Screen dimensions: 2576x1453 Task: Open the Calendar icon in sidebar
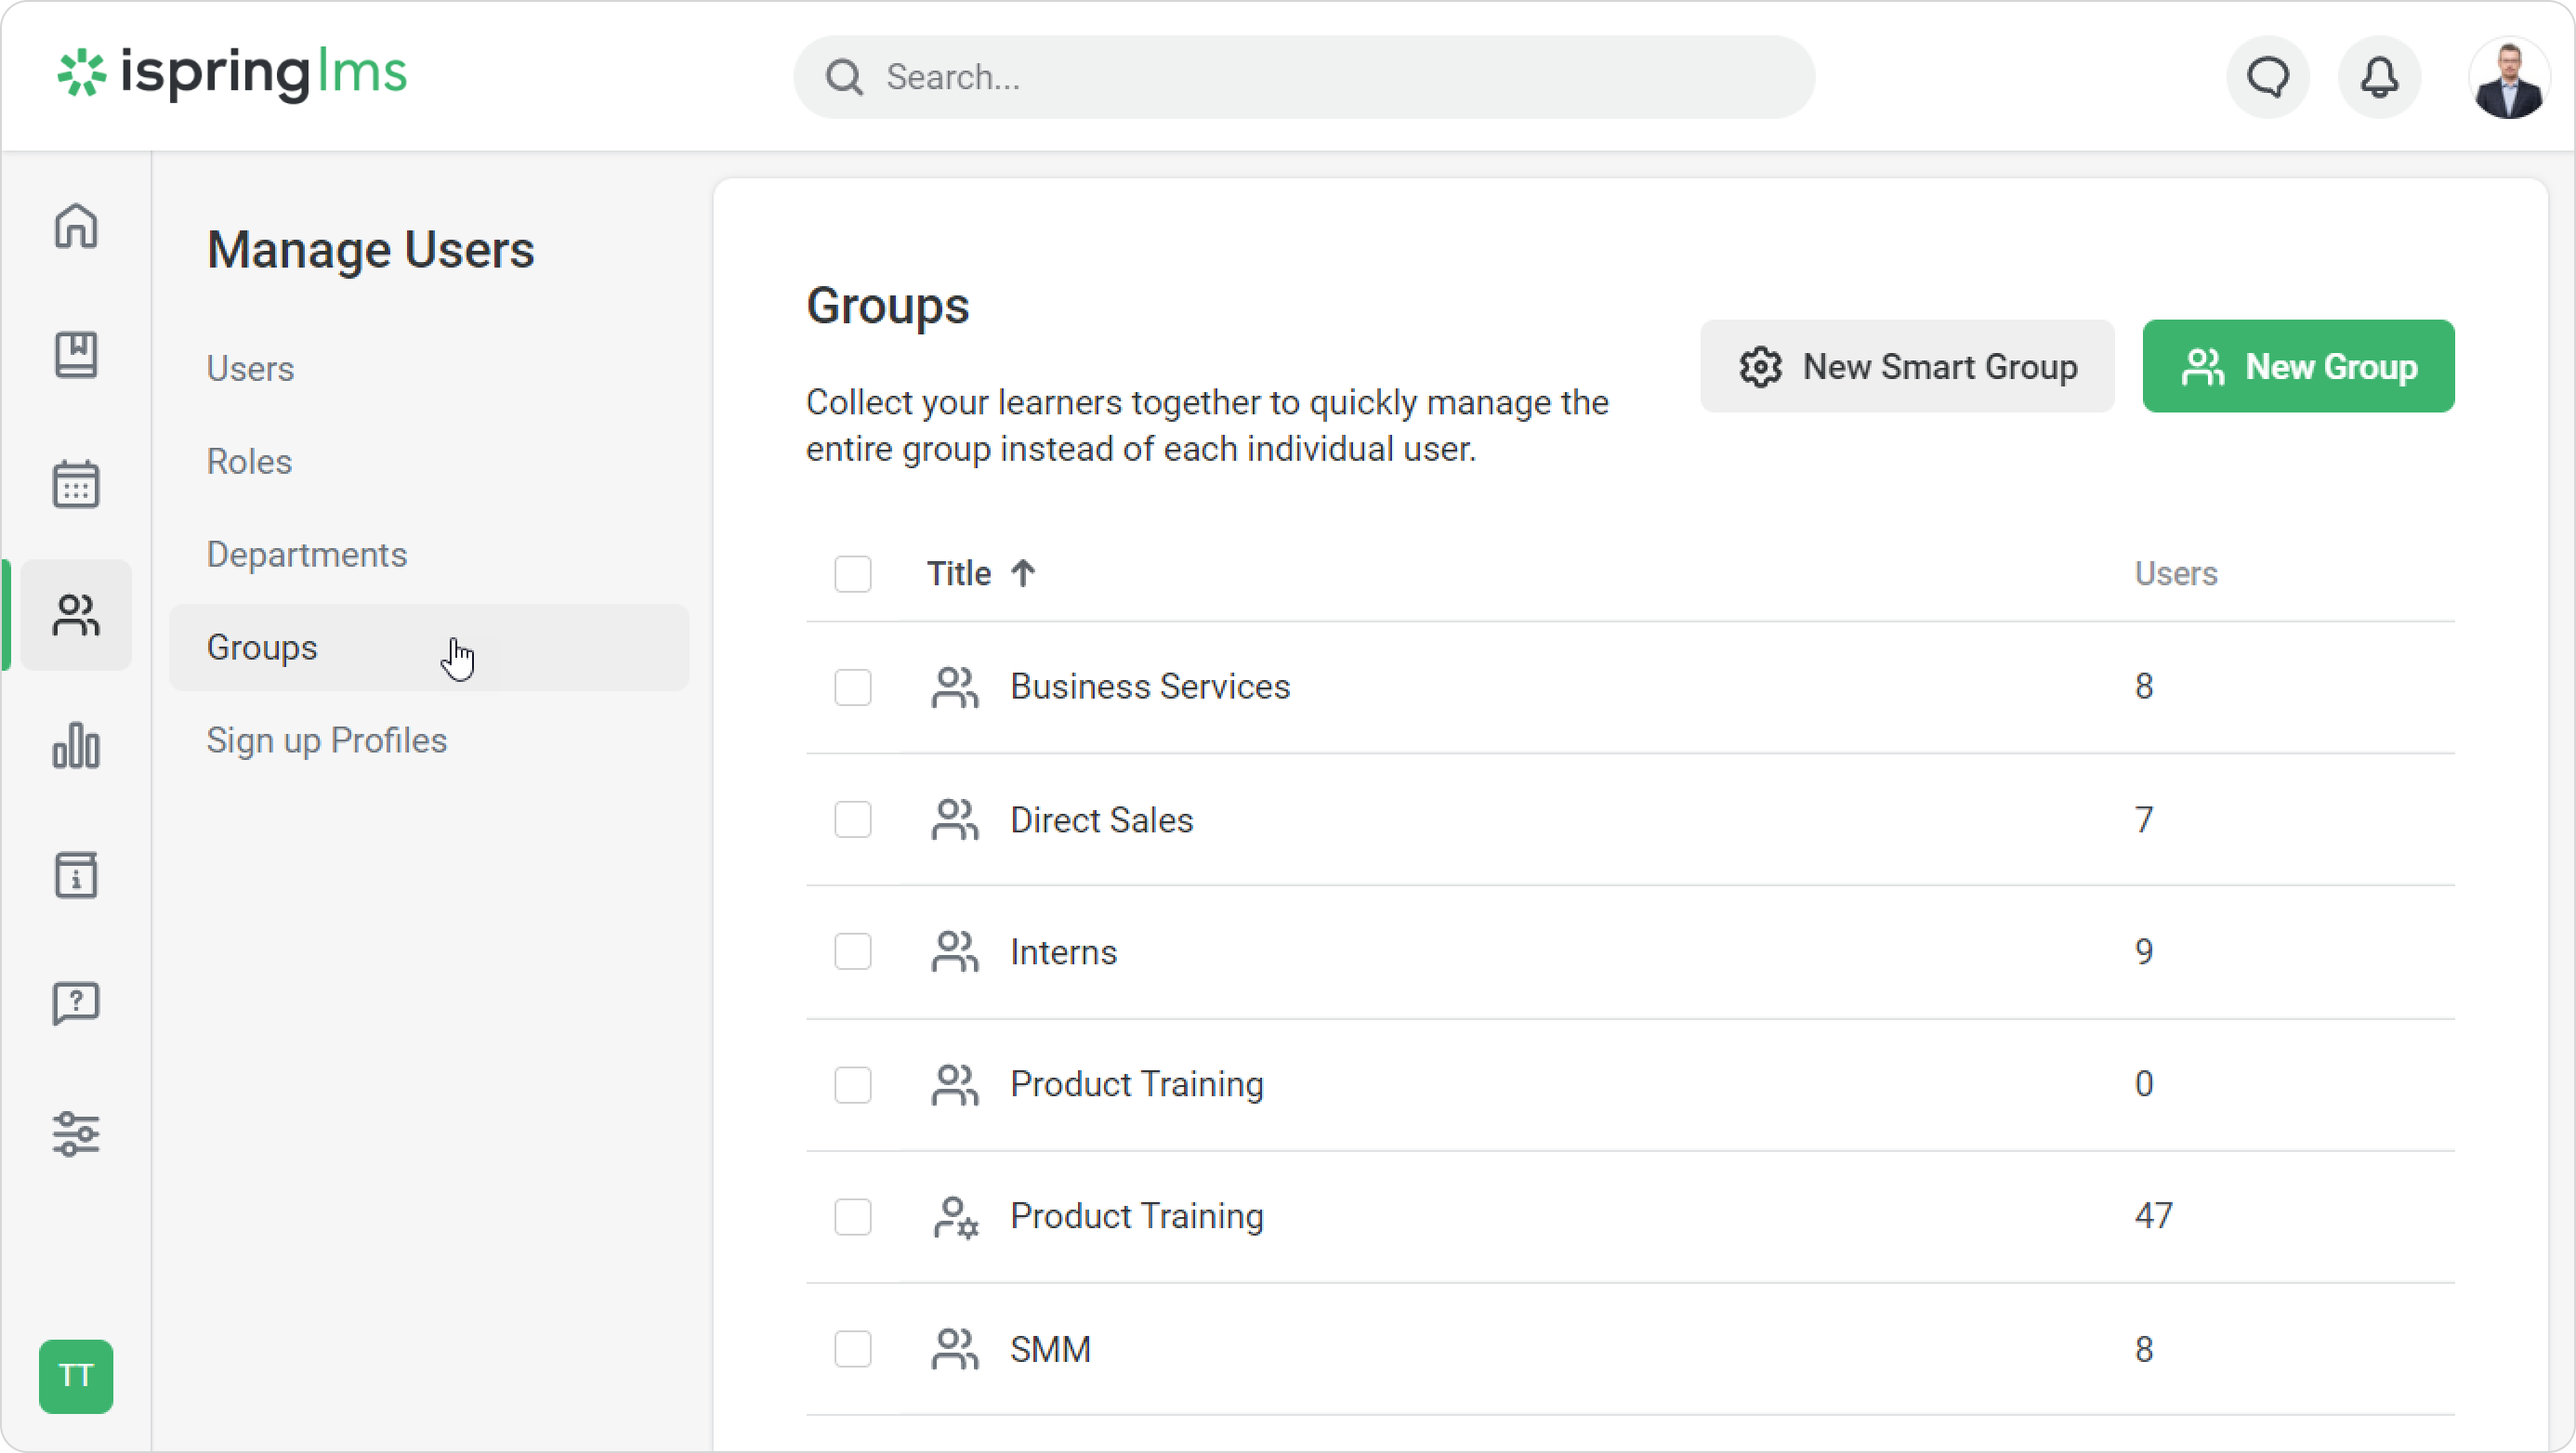click(76, 484)
